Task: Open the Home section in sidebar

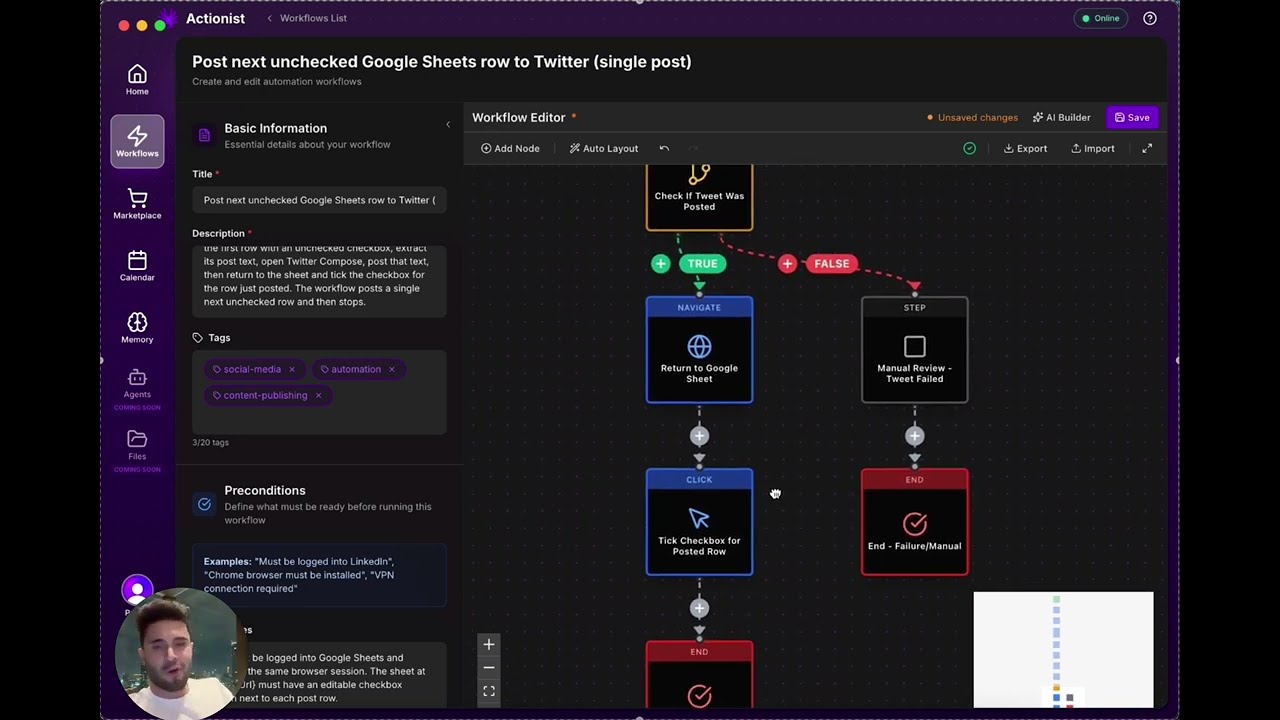Action: [x=137, y=80]
